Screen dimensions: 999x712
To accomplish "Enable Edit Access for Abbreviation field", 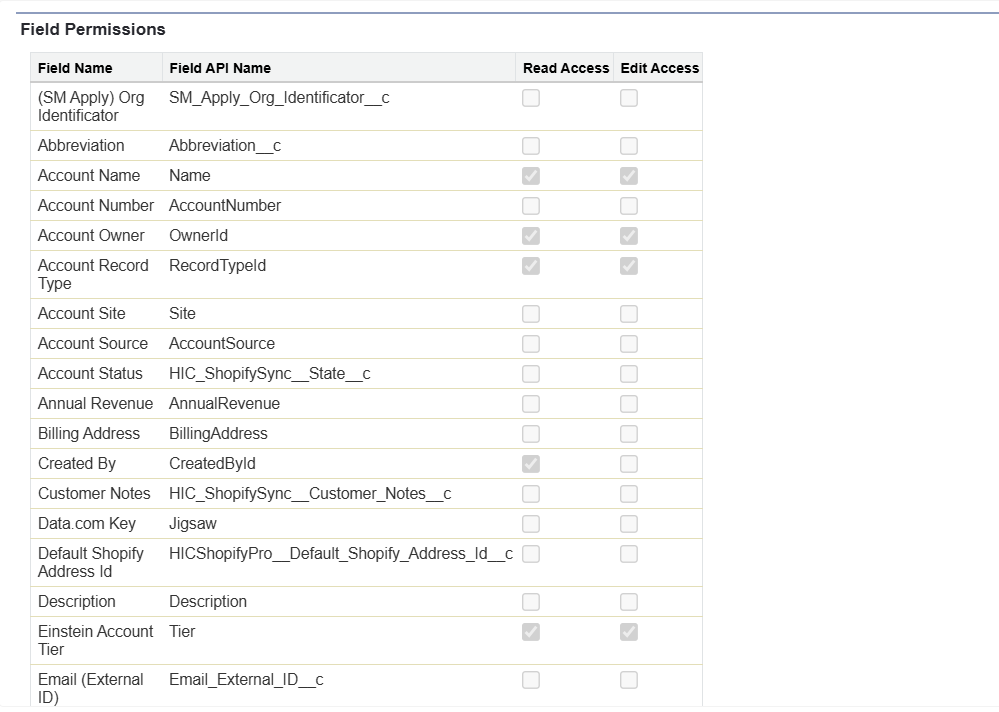I will click(x=629, y=146).
